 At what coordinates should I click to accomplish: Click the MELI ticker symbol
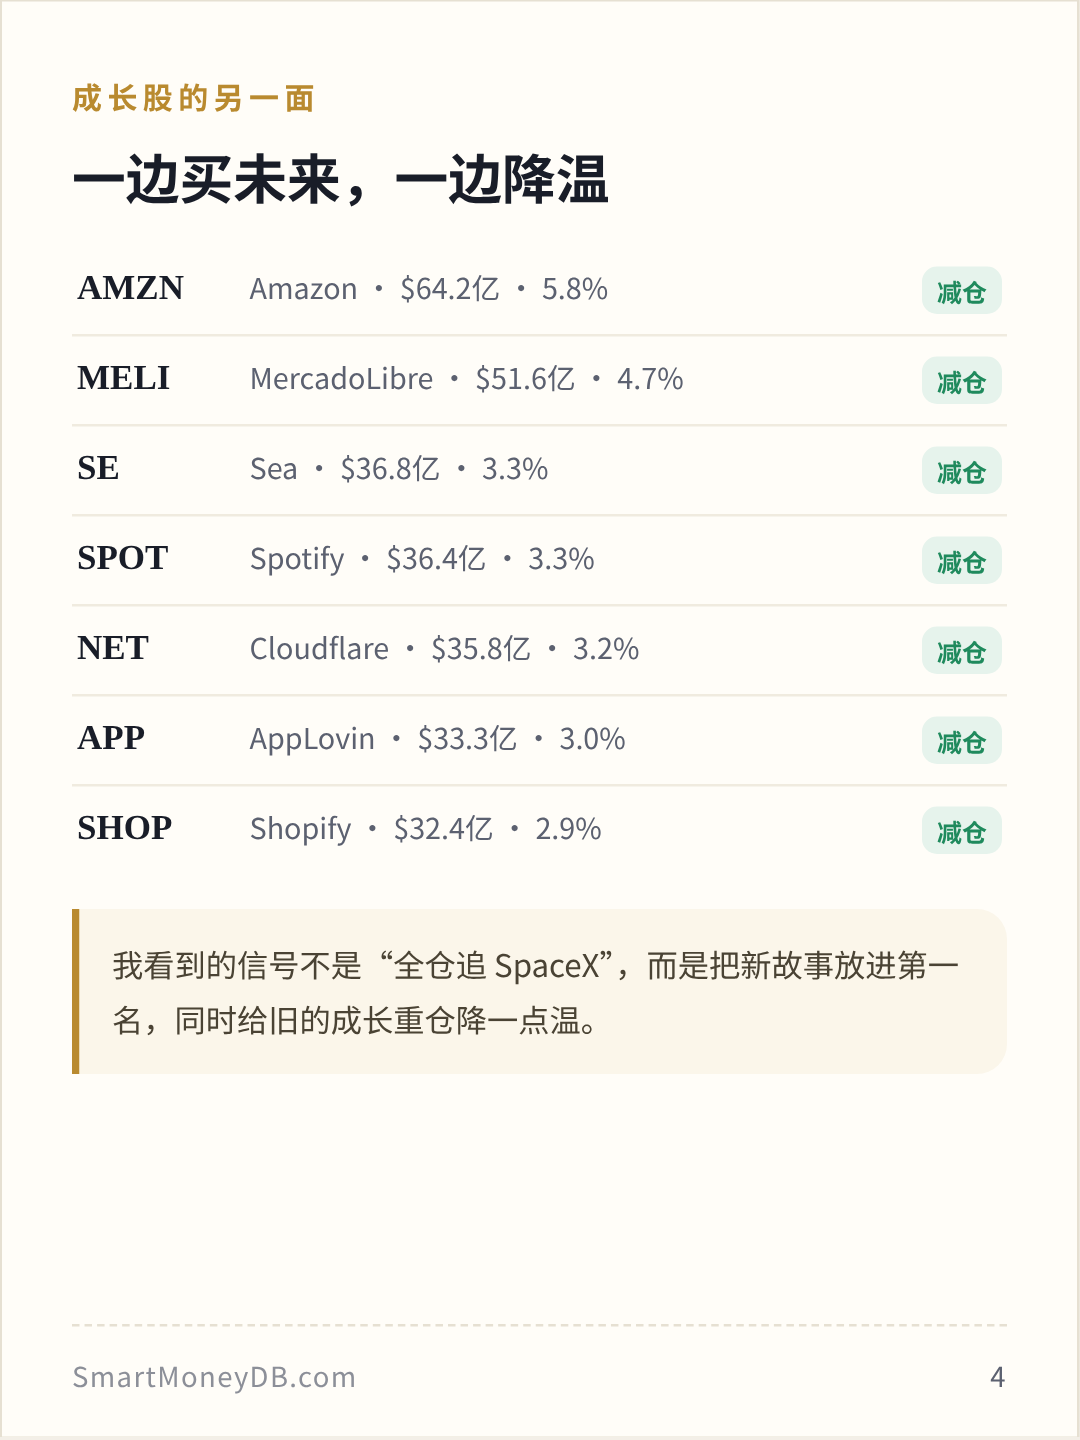pyautogui.click(x=124, y=378)
